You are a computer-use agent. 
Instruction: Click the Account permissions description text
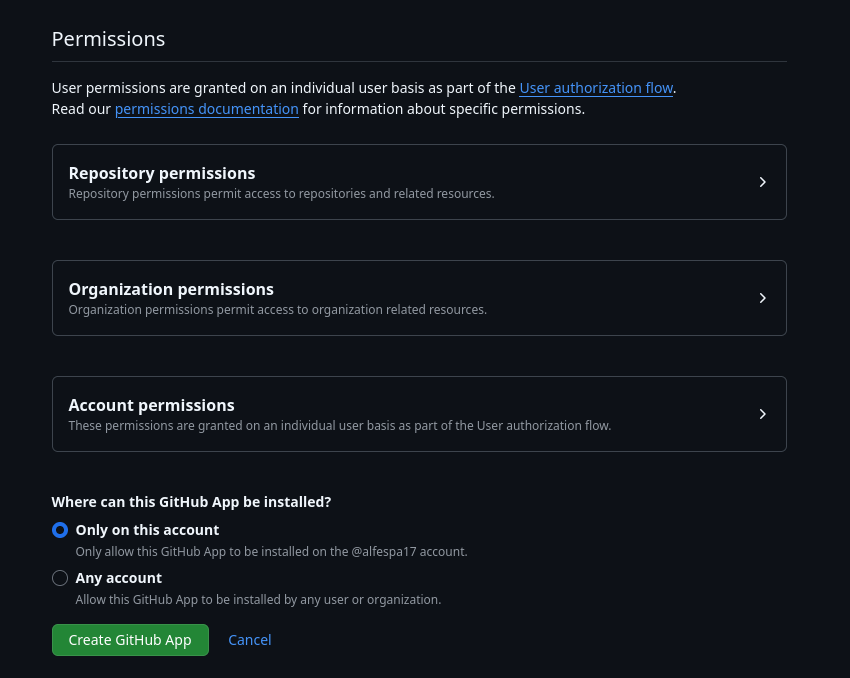pyautogui.click(x=339, y=426)
